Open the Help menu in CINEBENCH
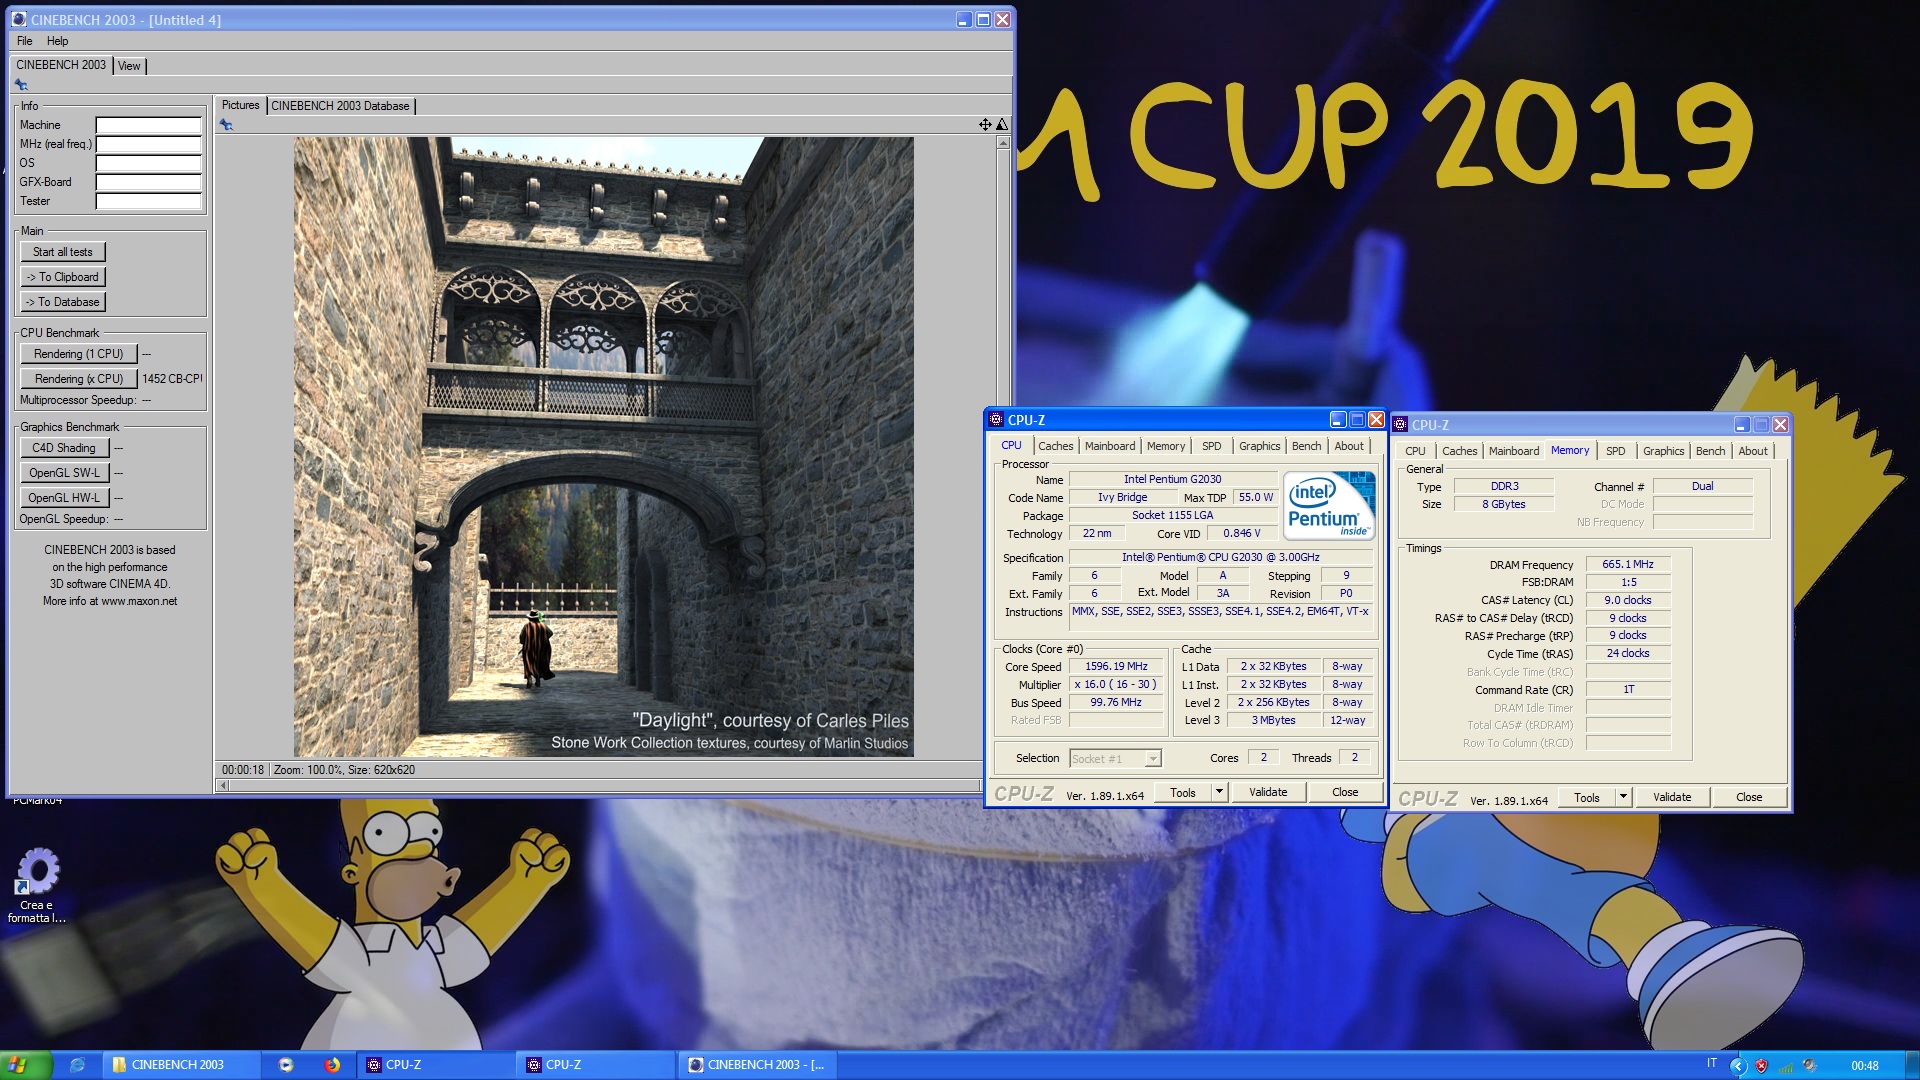The width and height of the screenshot is (1920, 1080). pyautogui.click(x=58, y=41)
